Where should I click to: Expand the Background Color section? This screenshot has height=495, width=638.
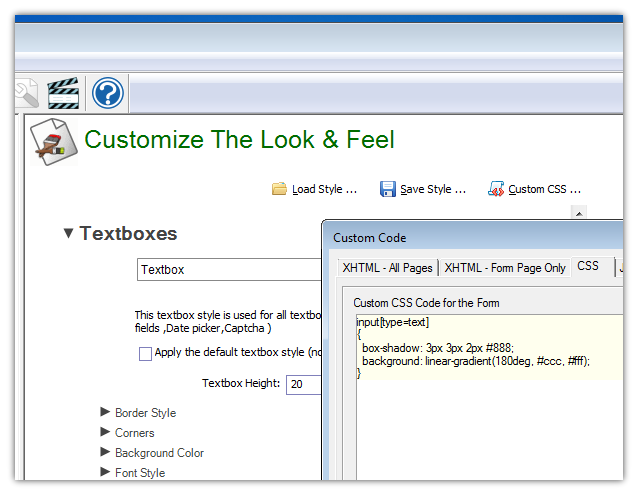105,452
